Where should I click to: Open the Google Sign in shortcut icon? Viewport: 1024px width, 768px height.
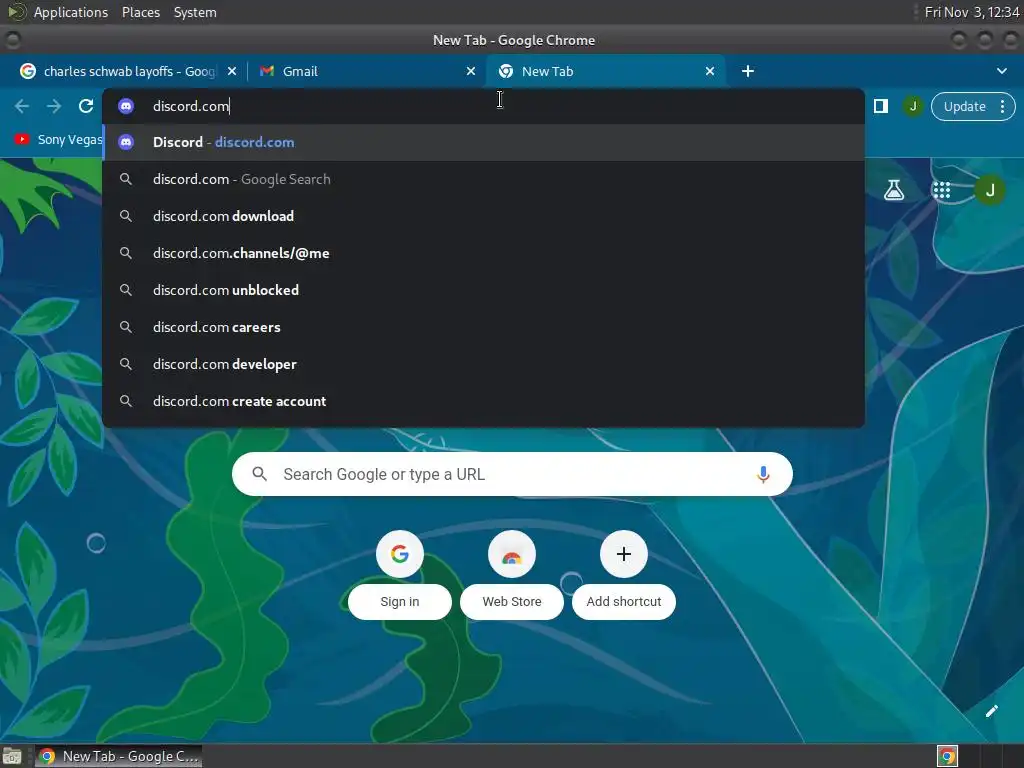click(400, 554)
